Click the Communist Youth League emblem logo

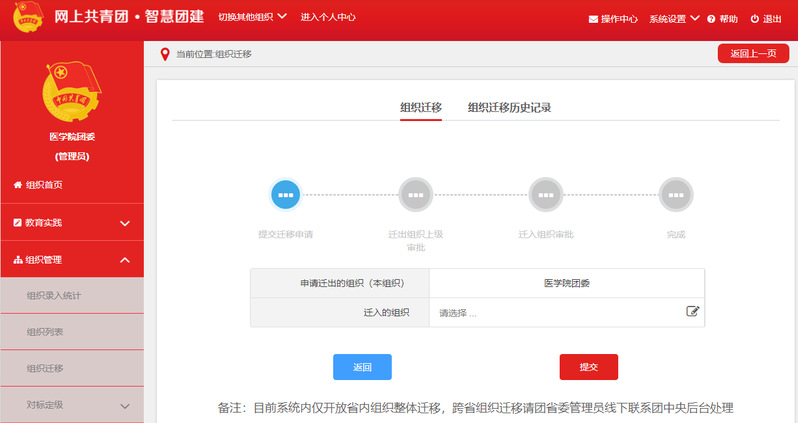click(x=71, y=92)
